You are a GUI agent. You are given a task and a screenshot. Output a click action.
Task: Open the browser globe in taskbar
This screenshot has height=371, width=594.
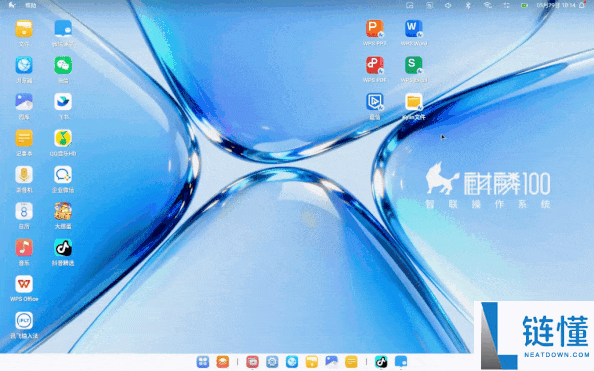[x=292, y=362]
